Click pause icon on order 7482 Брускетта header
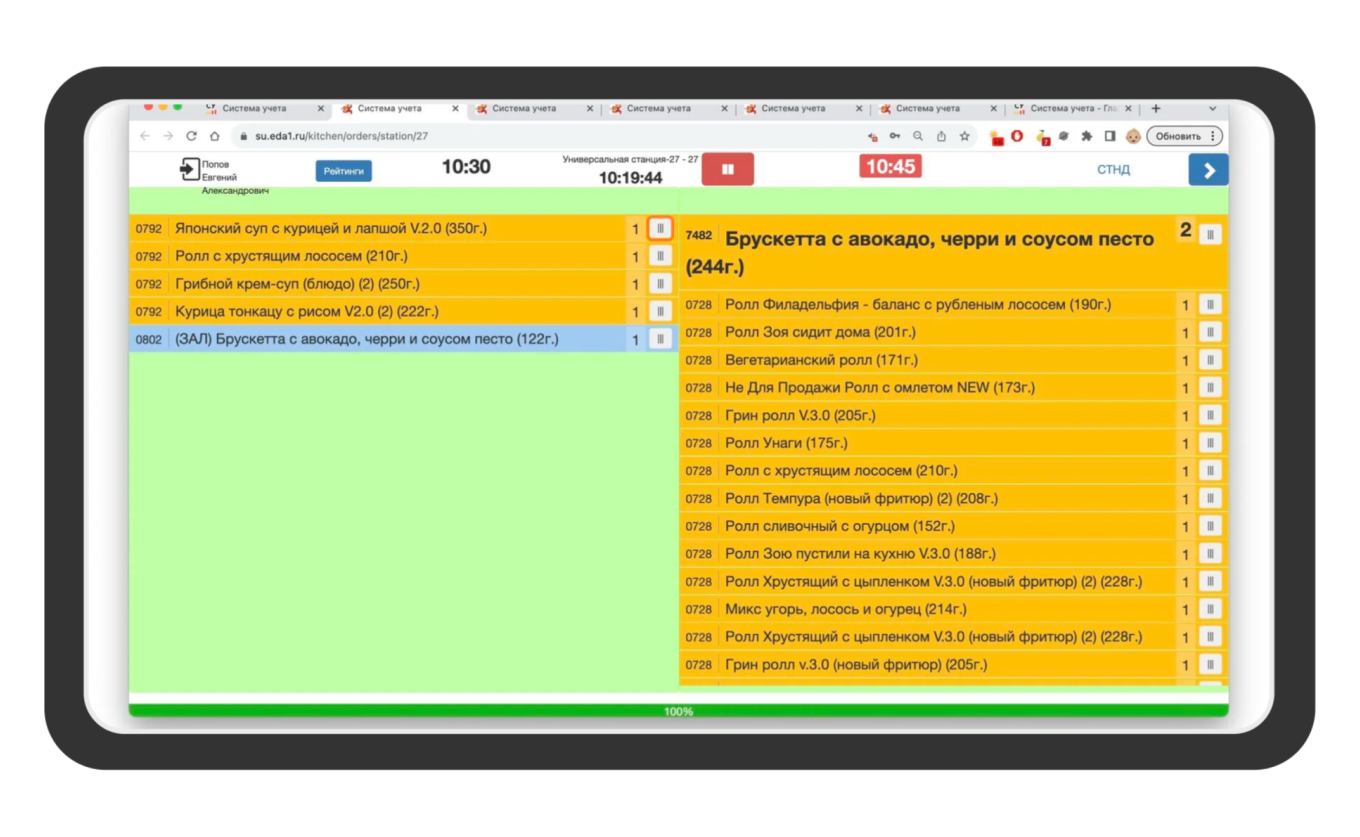This screenshot has width=1360, height=837. click(1210, 235)
